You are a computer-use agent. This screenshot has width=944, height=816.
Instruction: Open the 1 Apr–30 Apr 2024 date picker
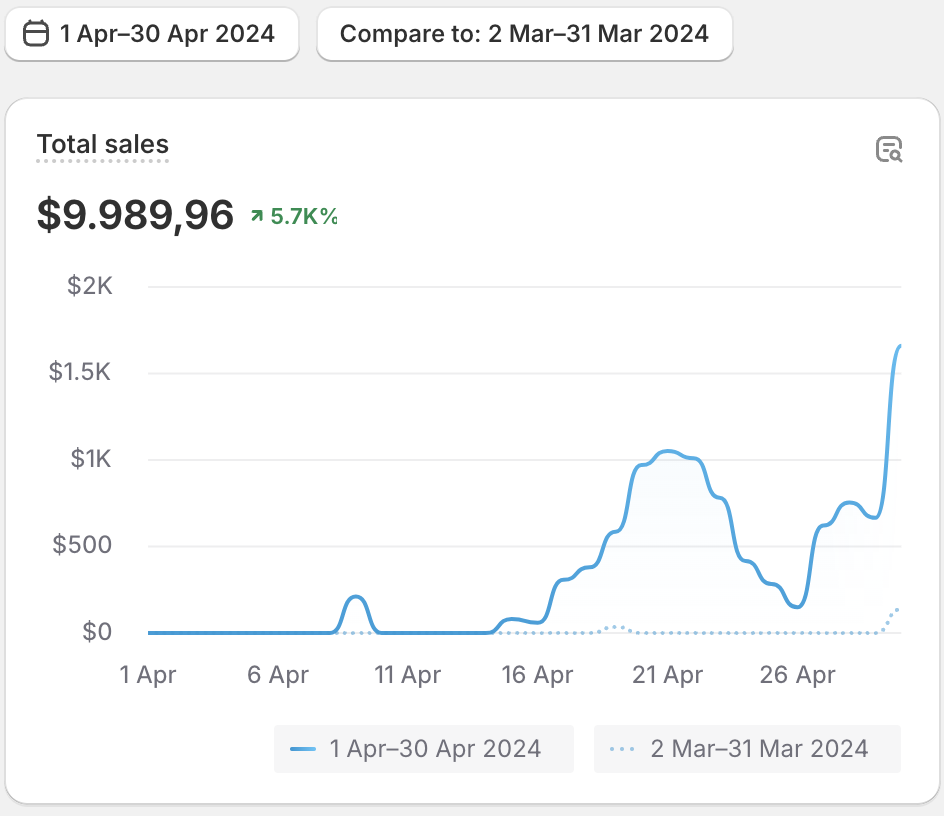tap(151, 34)
